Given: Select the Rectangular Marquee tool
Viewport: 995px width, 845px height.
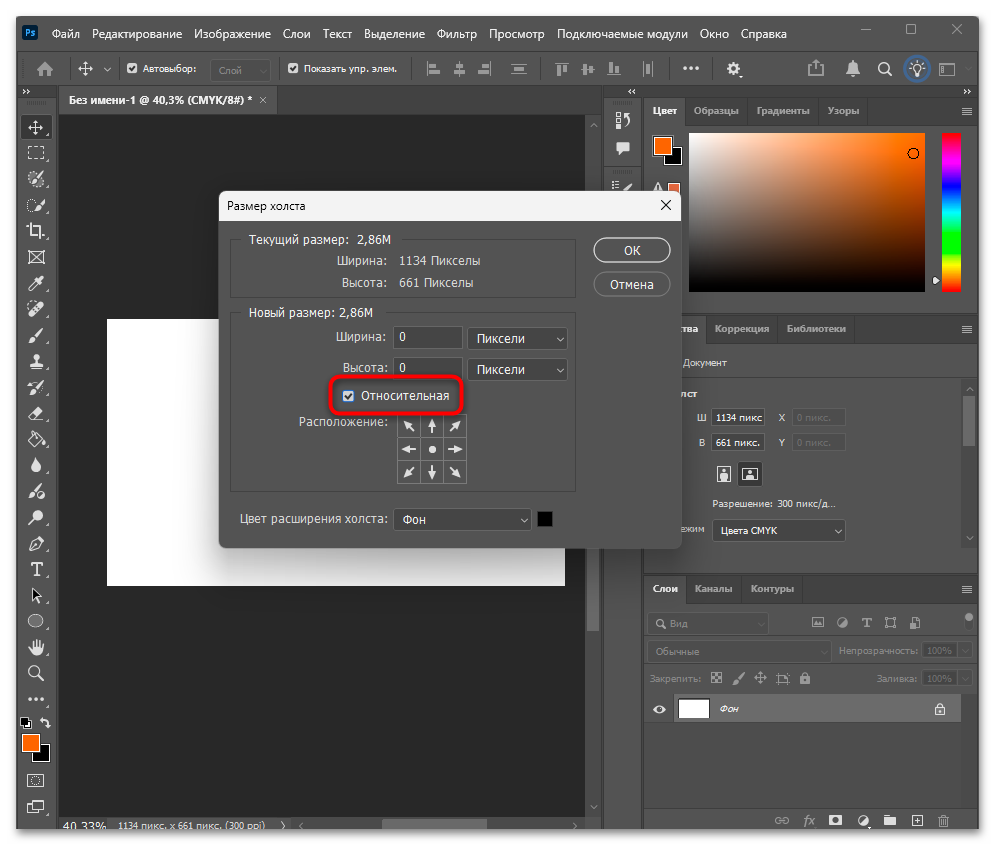Looking at the screenshot, I should click(x=36, y=153).
